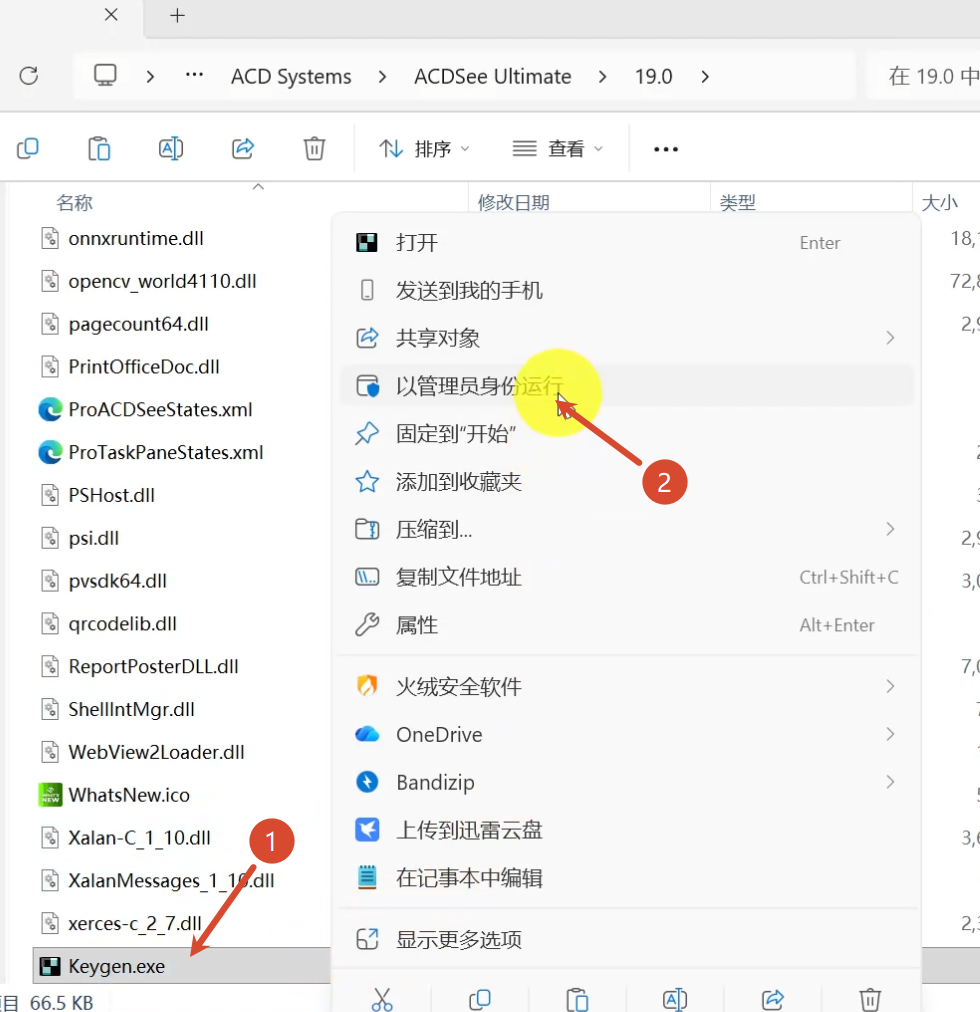Expand the chevron after 19.0 in the breadcrumb
Viewport: 980px width, 1012px height.
[705, 77]
